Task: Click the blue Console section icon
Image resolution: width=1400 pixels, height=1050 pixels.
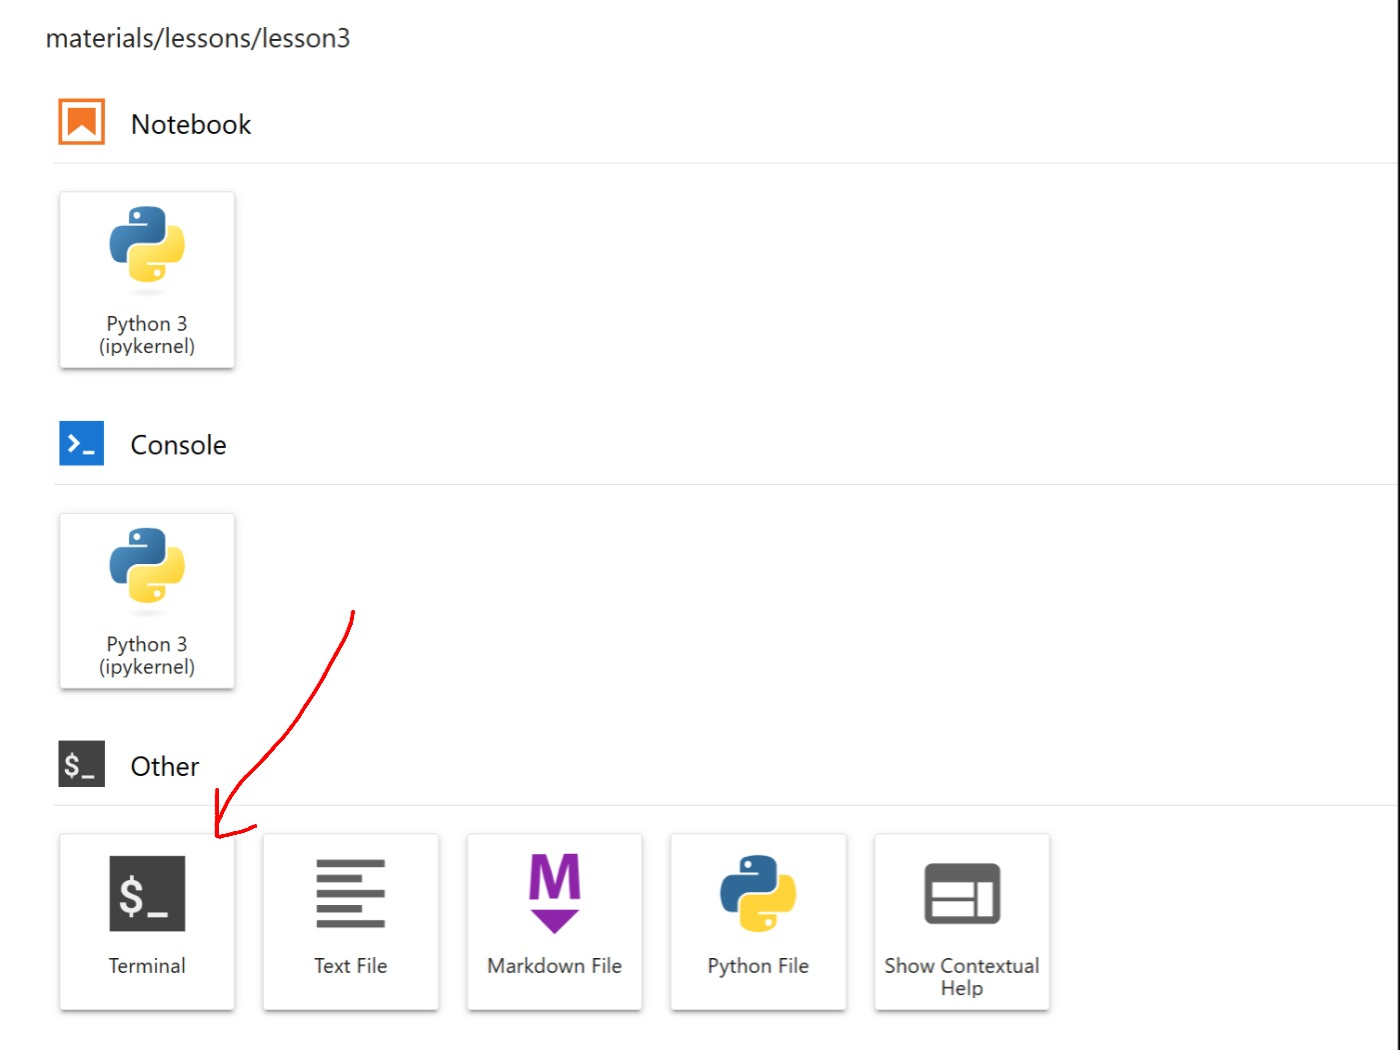Action: point(82,444)
